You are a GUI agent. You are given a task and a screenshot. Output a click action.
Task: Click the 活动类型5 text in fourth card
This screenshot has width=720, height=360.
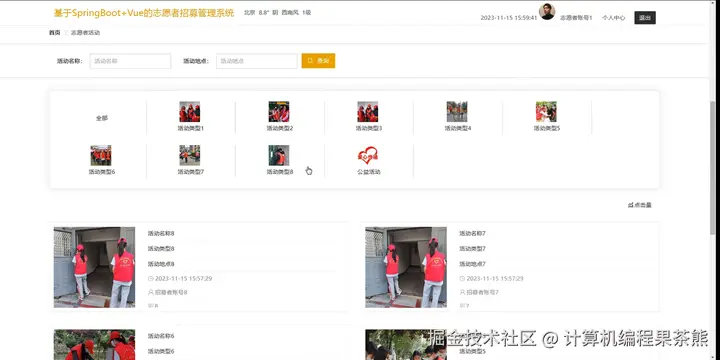tap(472, 351)
